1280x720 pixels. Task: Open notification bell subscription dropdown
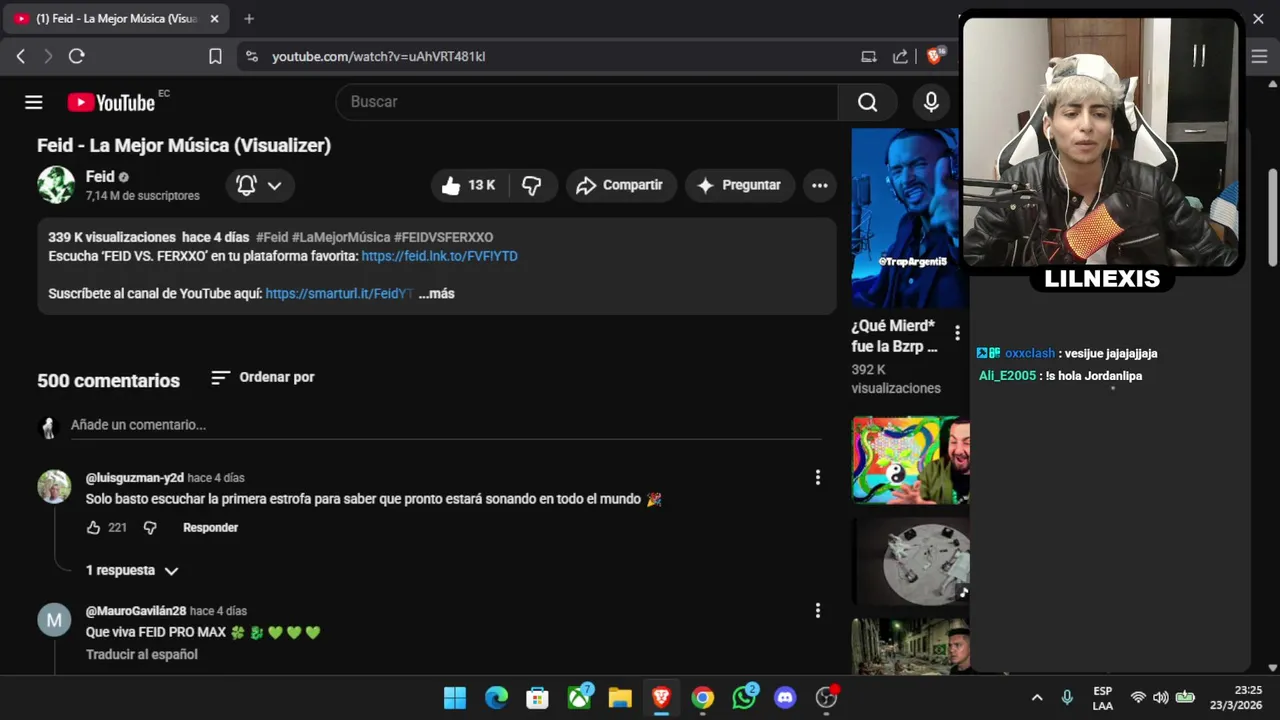[259, 185]
